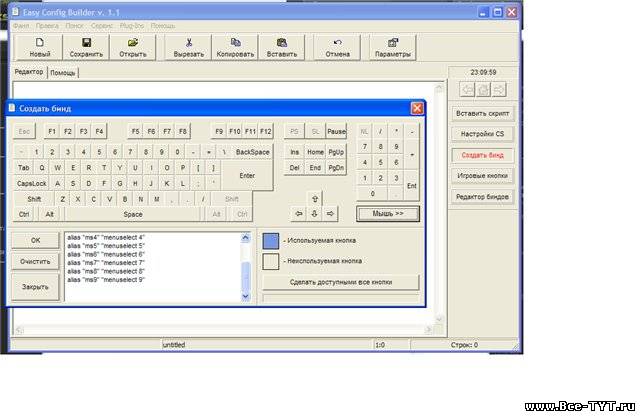Click the W key on the virtual keyboard
640x416 pixels.
coord(58,168)
